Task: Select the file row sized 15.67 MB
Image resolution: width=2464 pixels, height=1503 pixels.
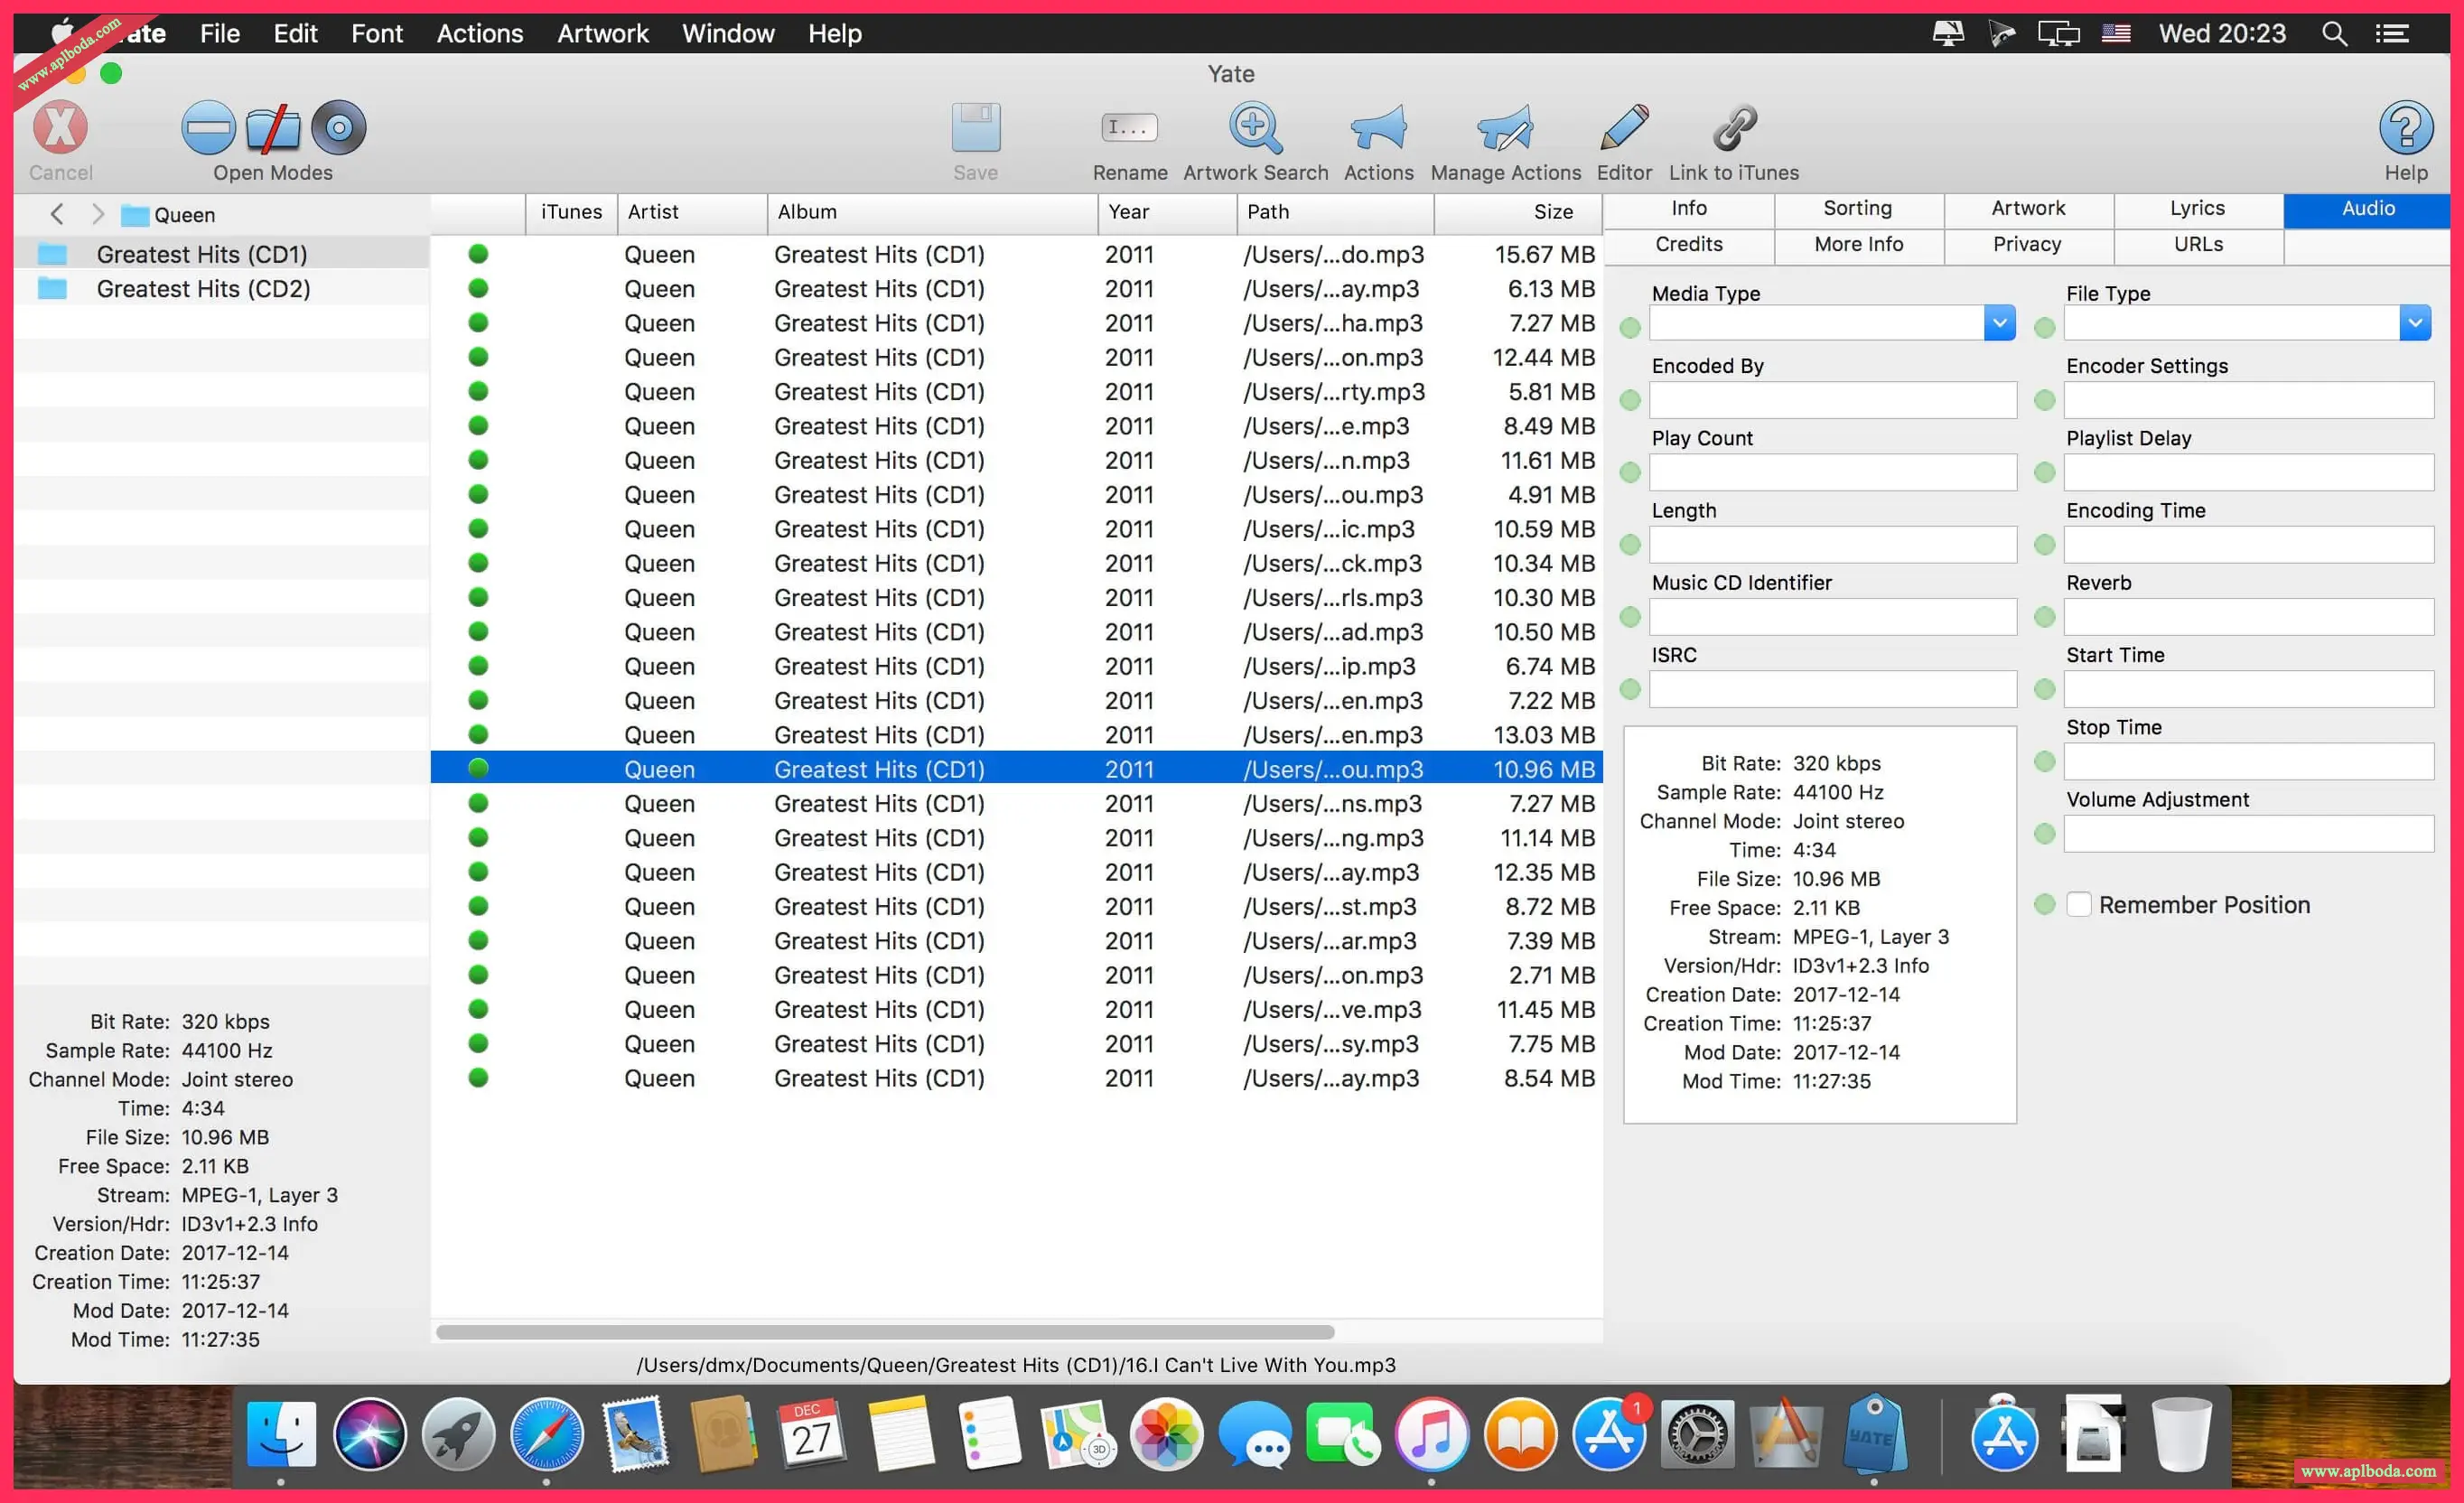Action: [x=1017, y=255]
